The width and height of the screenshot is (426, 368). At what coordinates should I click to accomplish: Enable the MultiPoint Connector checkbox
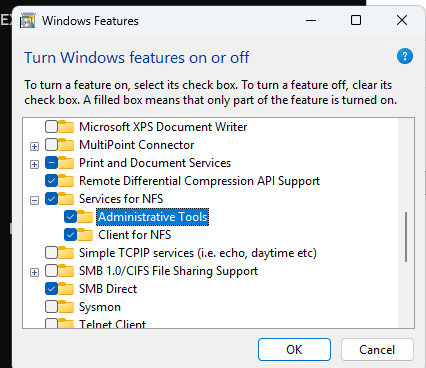click(x=51, y=145)
